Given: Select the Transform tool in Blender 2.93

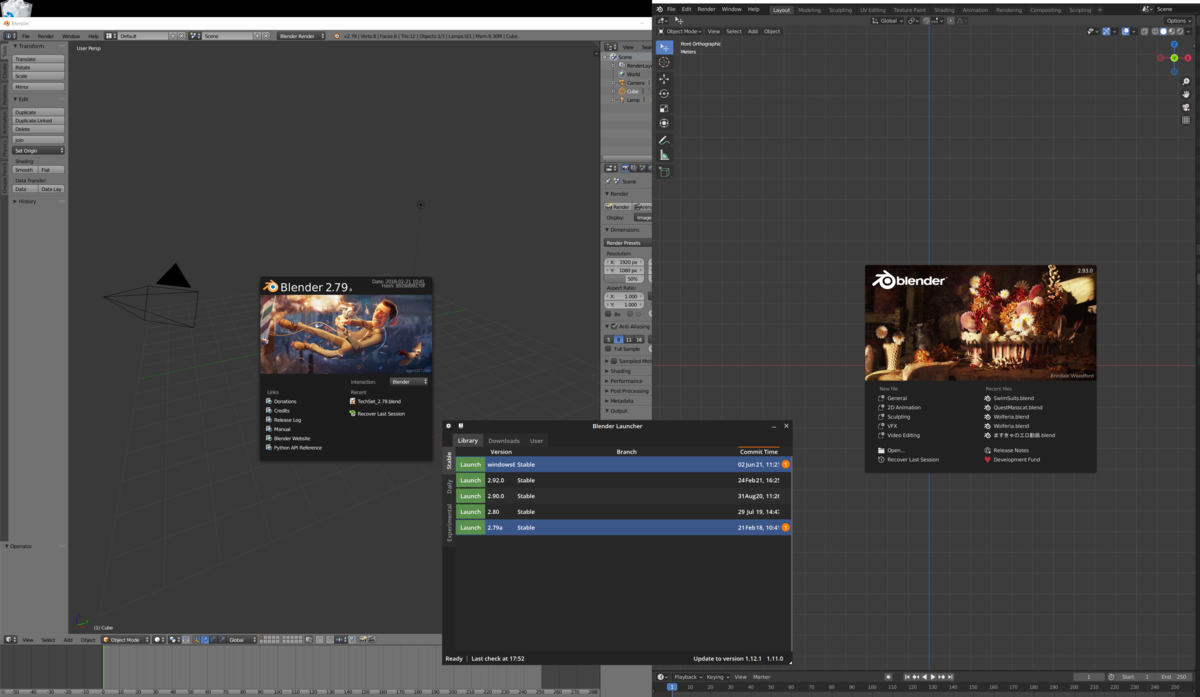Looking at the screenshot, I should [x=664, y=123].
